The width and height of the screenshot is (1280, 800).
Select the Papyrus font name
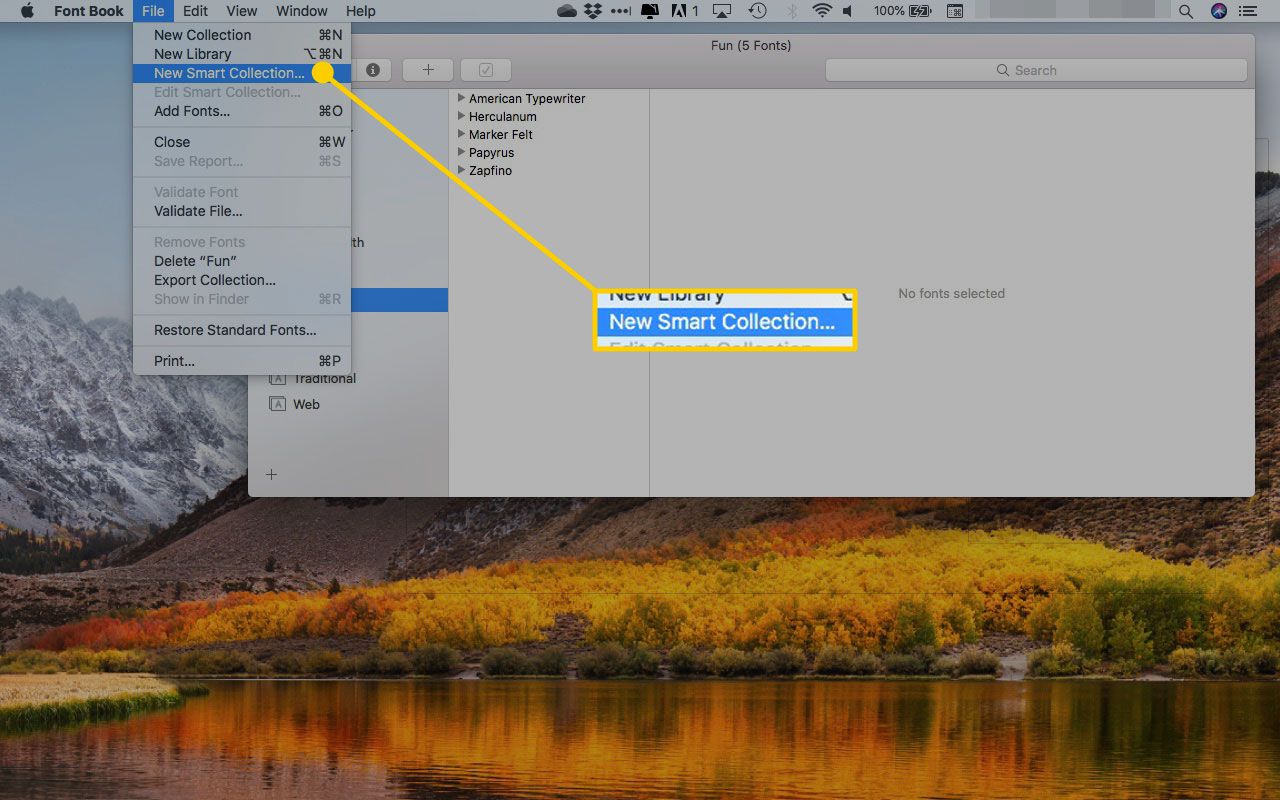point(491,153)
